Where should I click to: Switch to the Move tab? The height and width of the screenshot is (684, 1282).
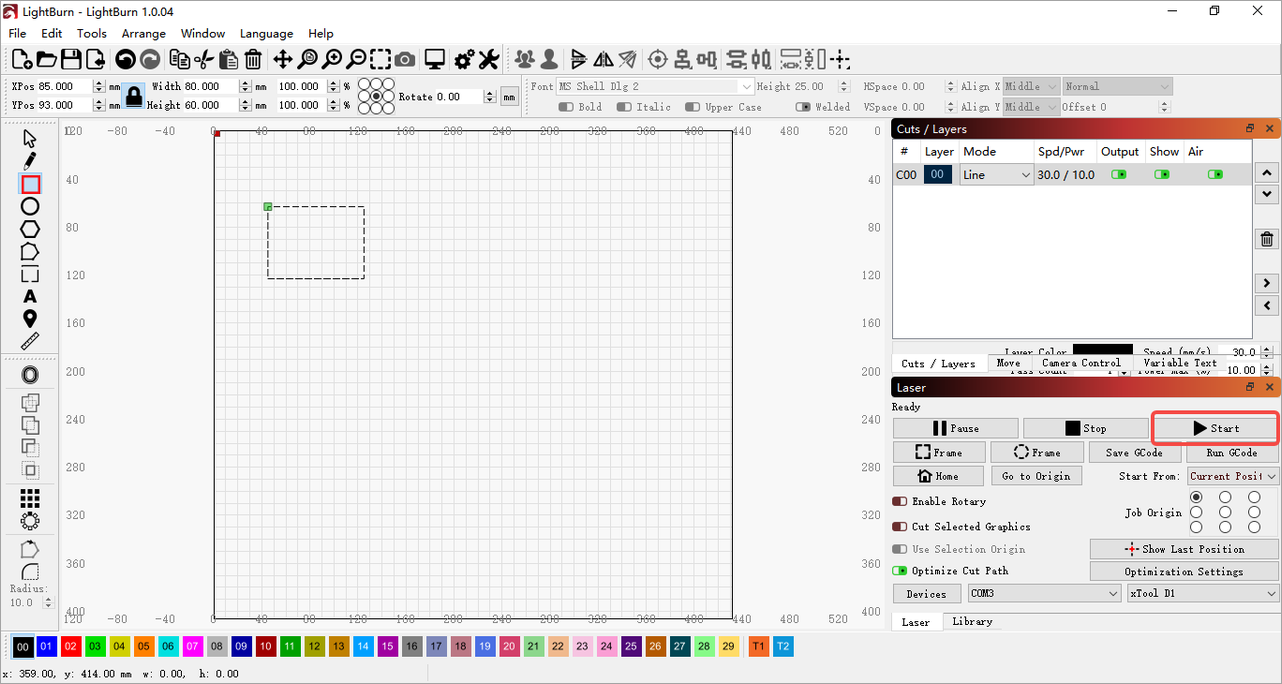click(x=1008, y=363)
